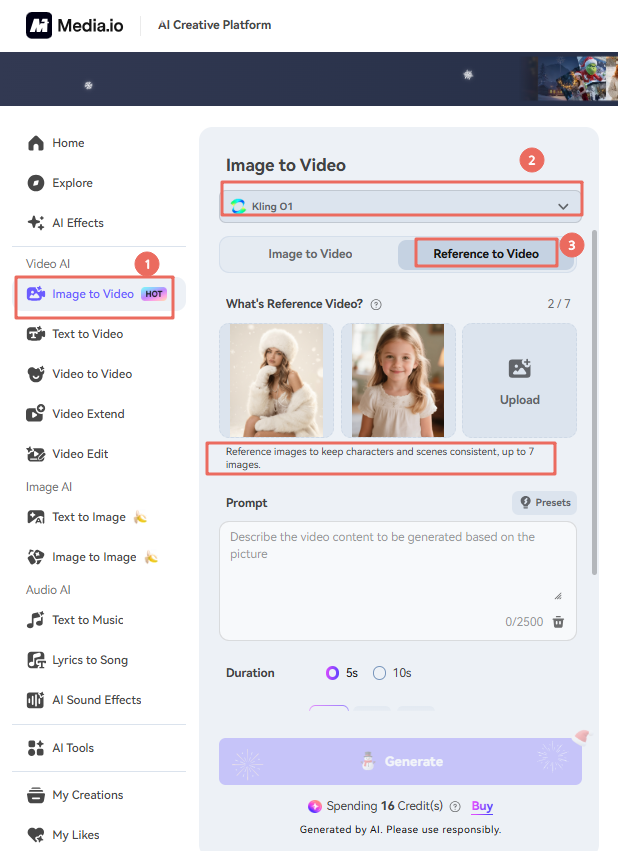Open AI Effects sparkle icon
618x851 pixels.
click(36, 223)
